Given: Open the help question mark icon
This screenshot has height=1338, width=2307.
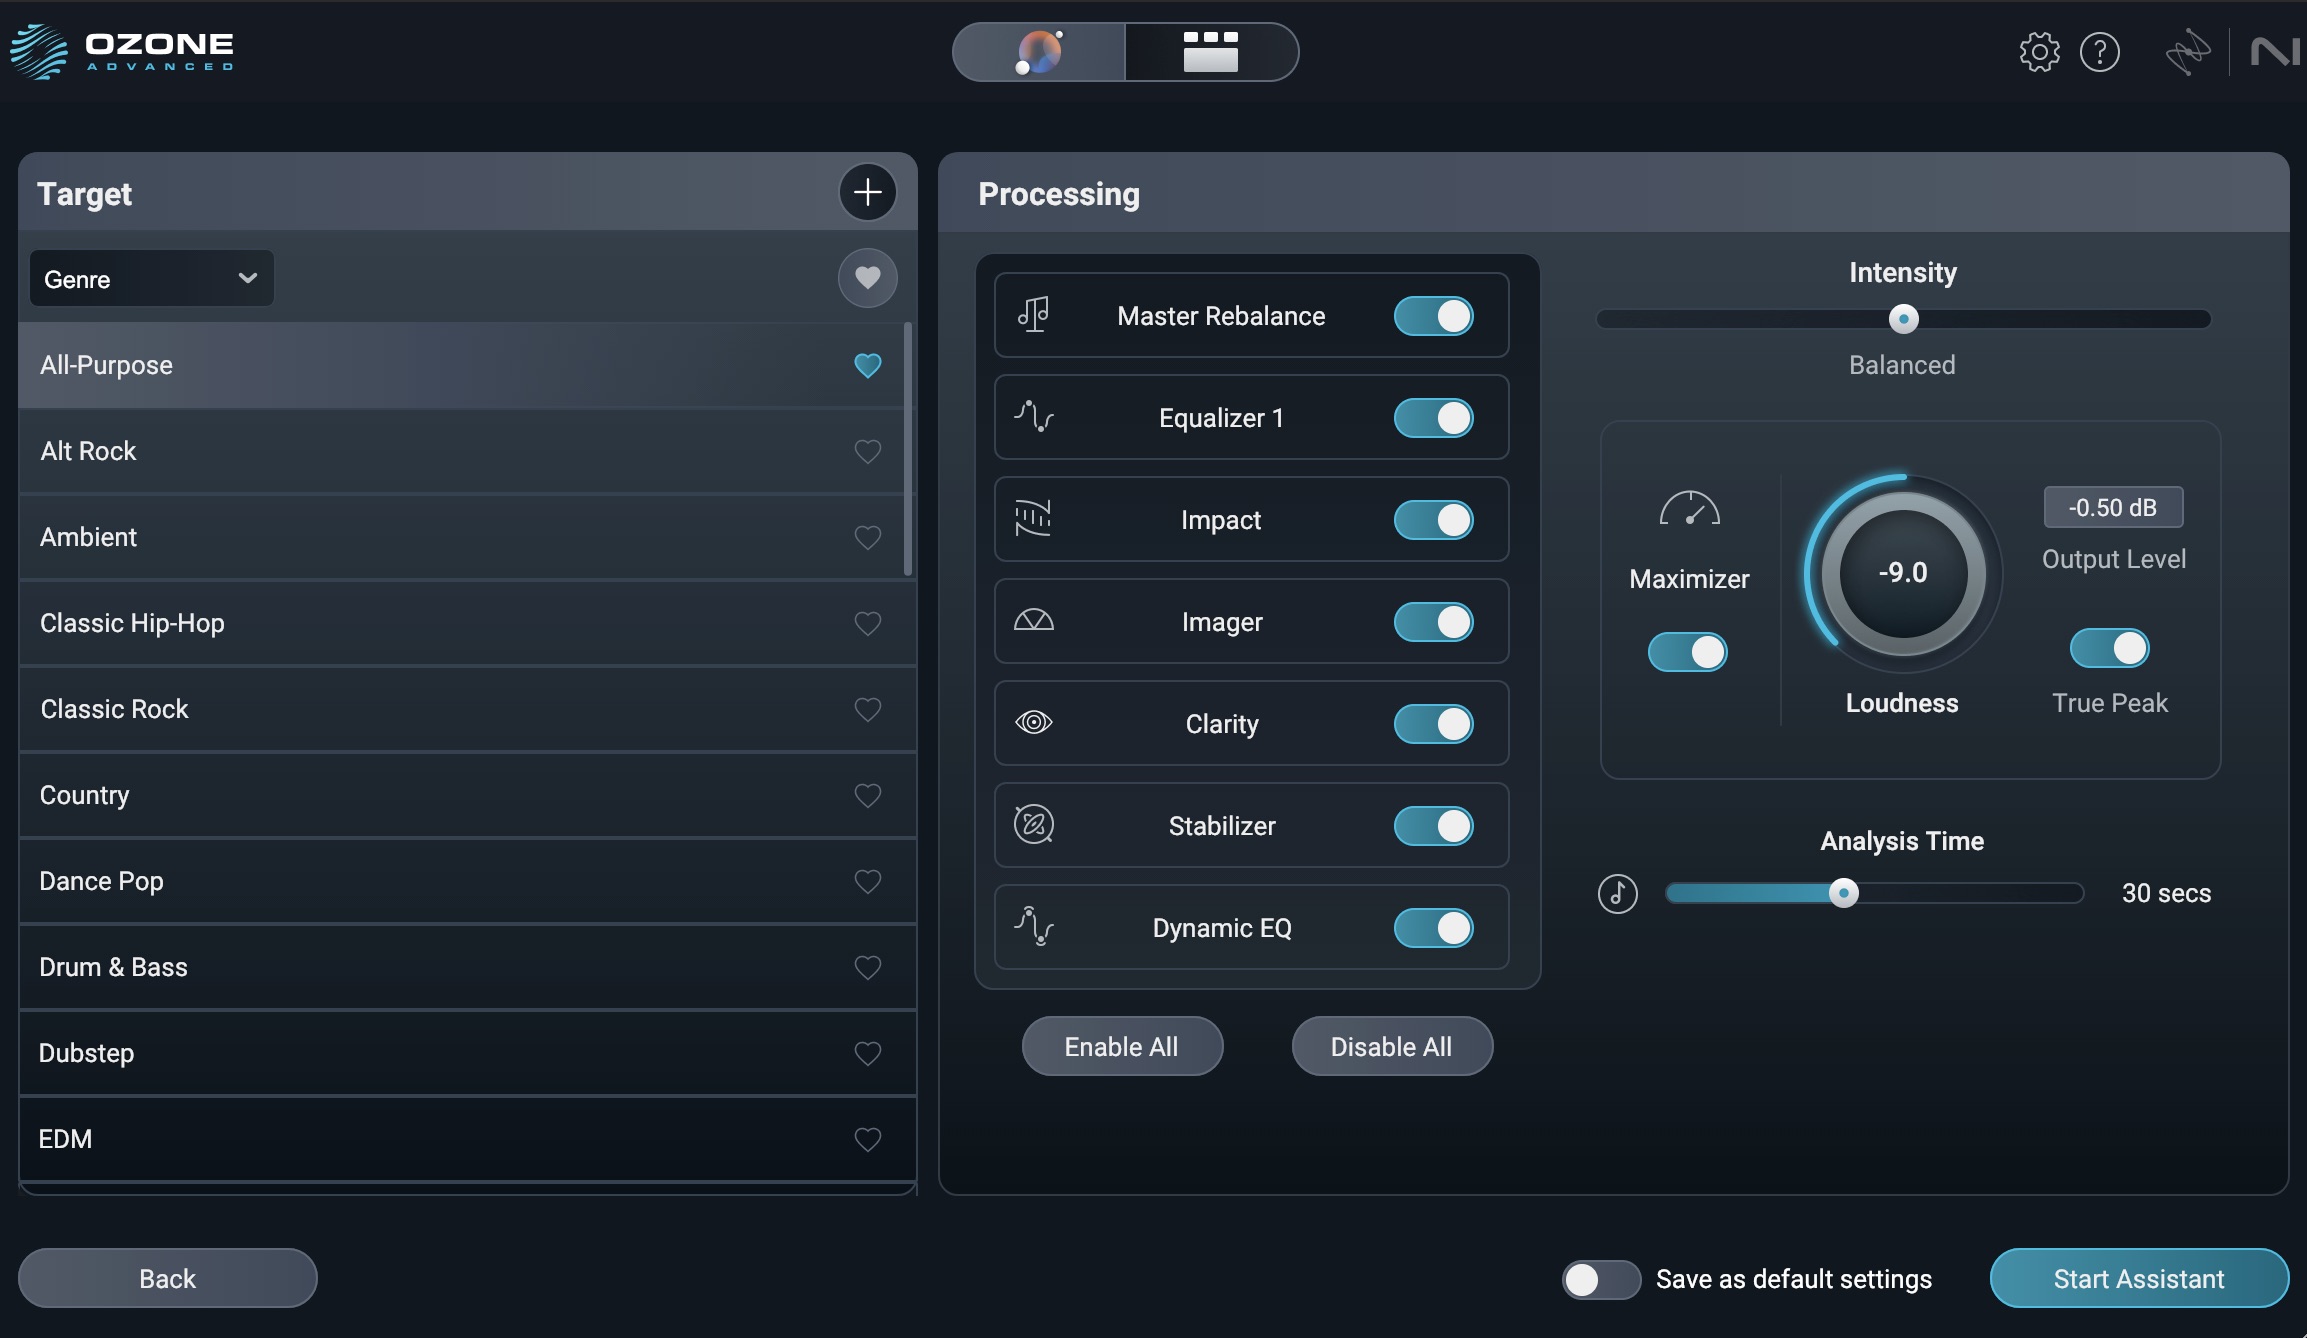Looking at the screenshot, I should coord(2099,52).
